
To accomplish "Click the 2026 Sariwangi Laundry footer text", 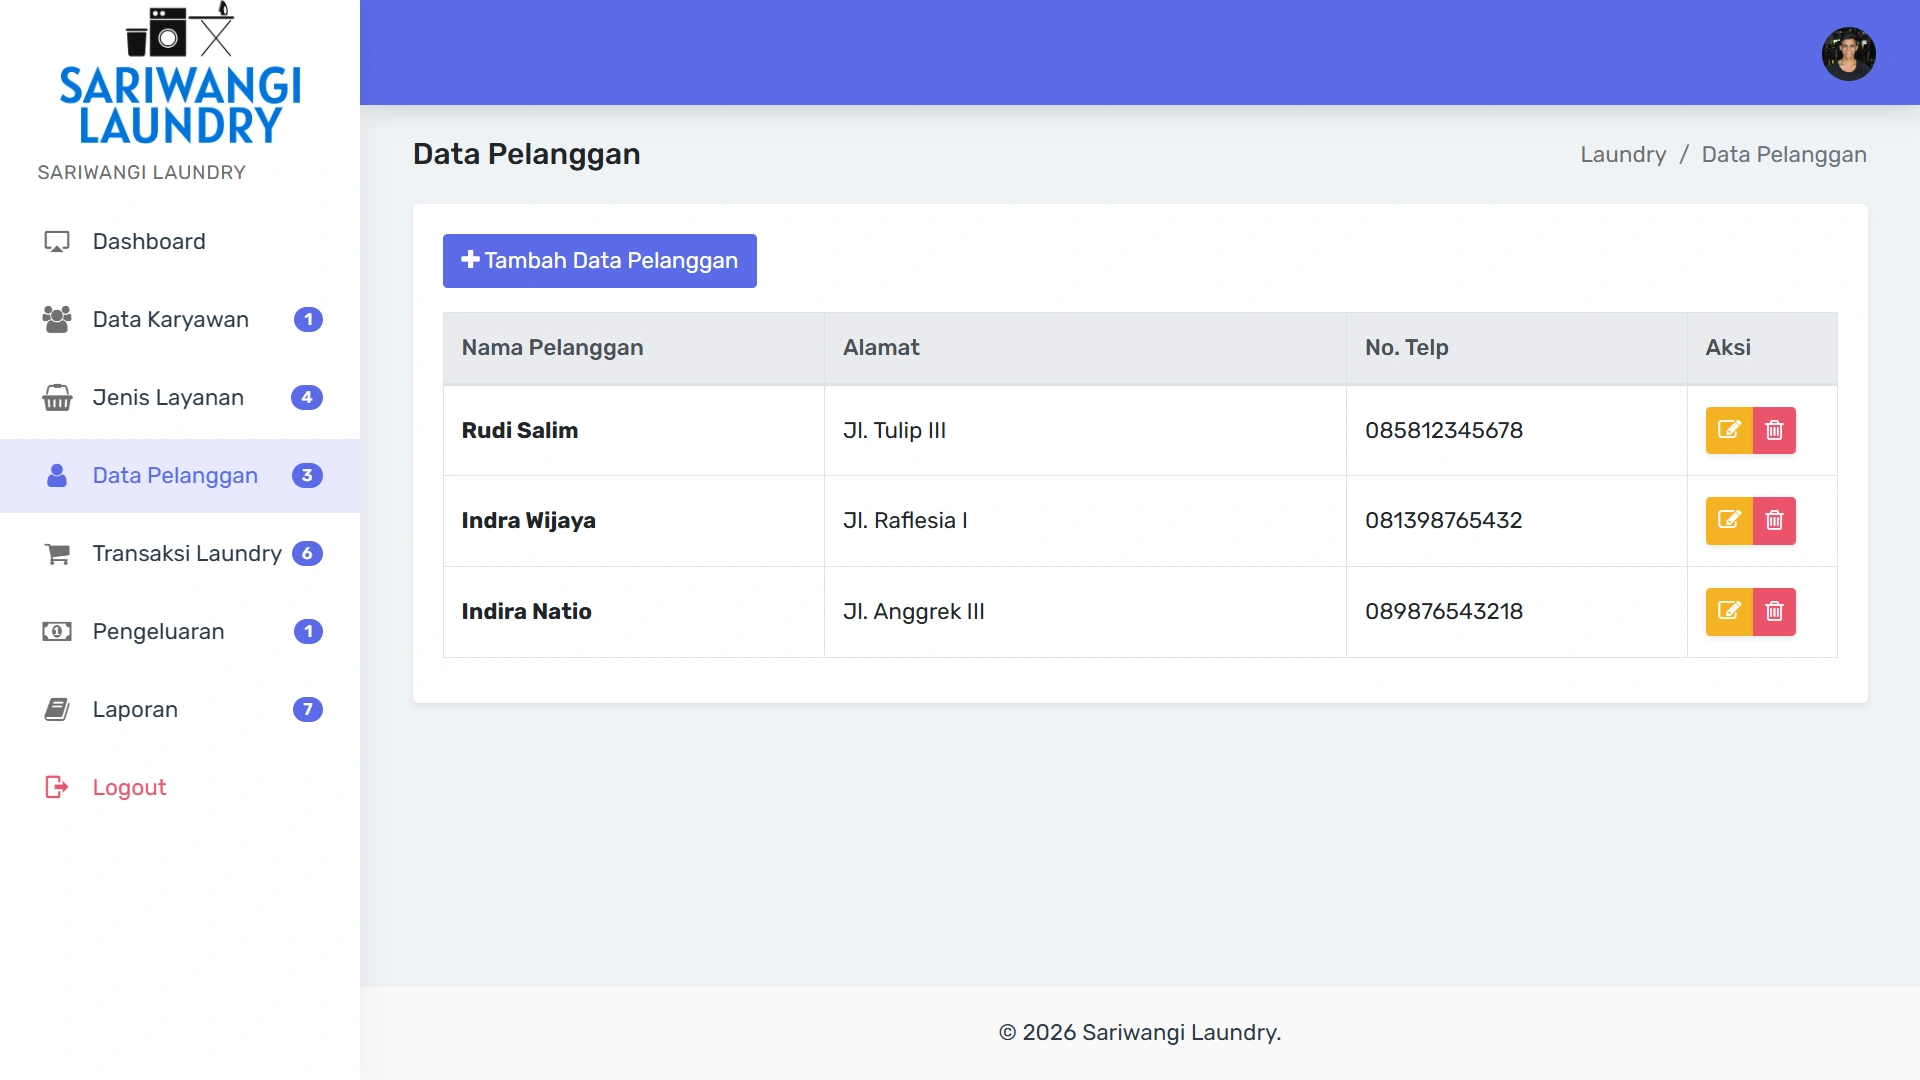I will (x=1140, y=1033).
